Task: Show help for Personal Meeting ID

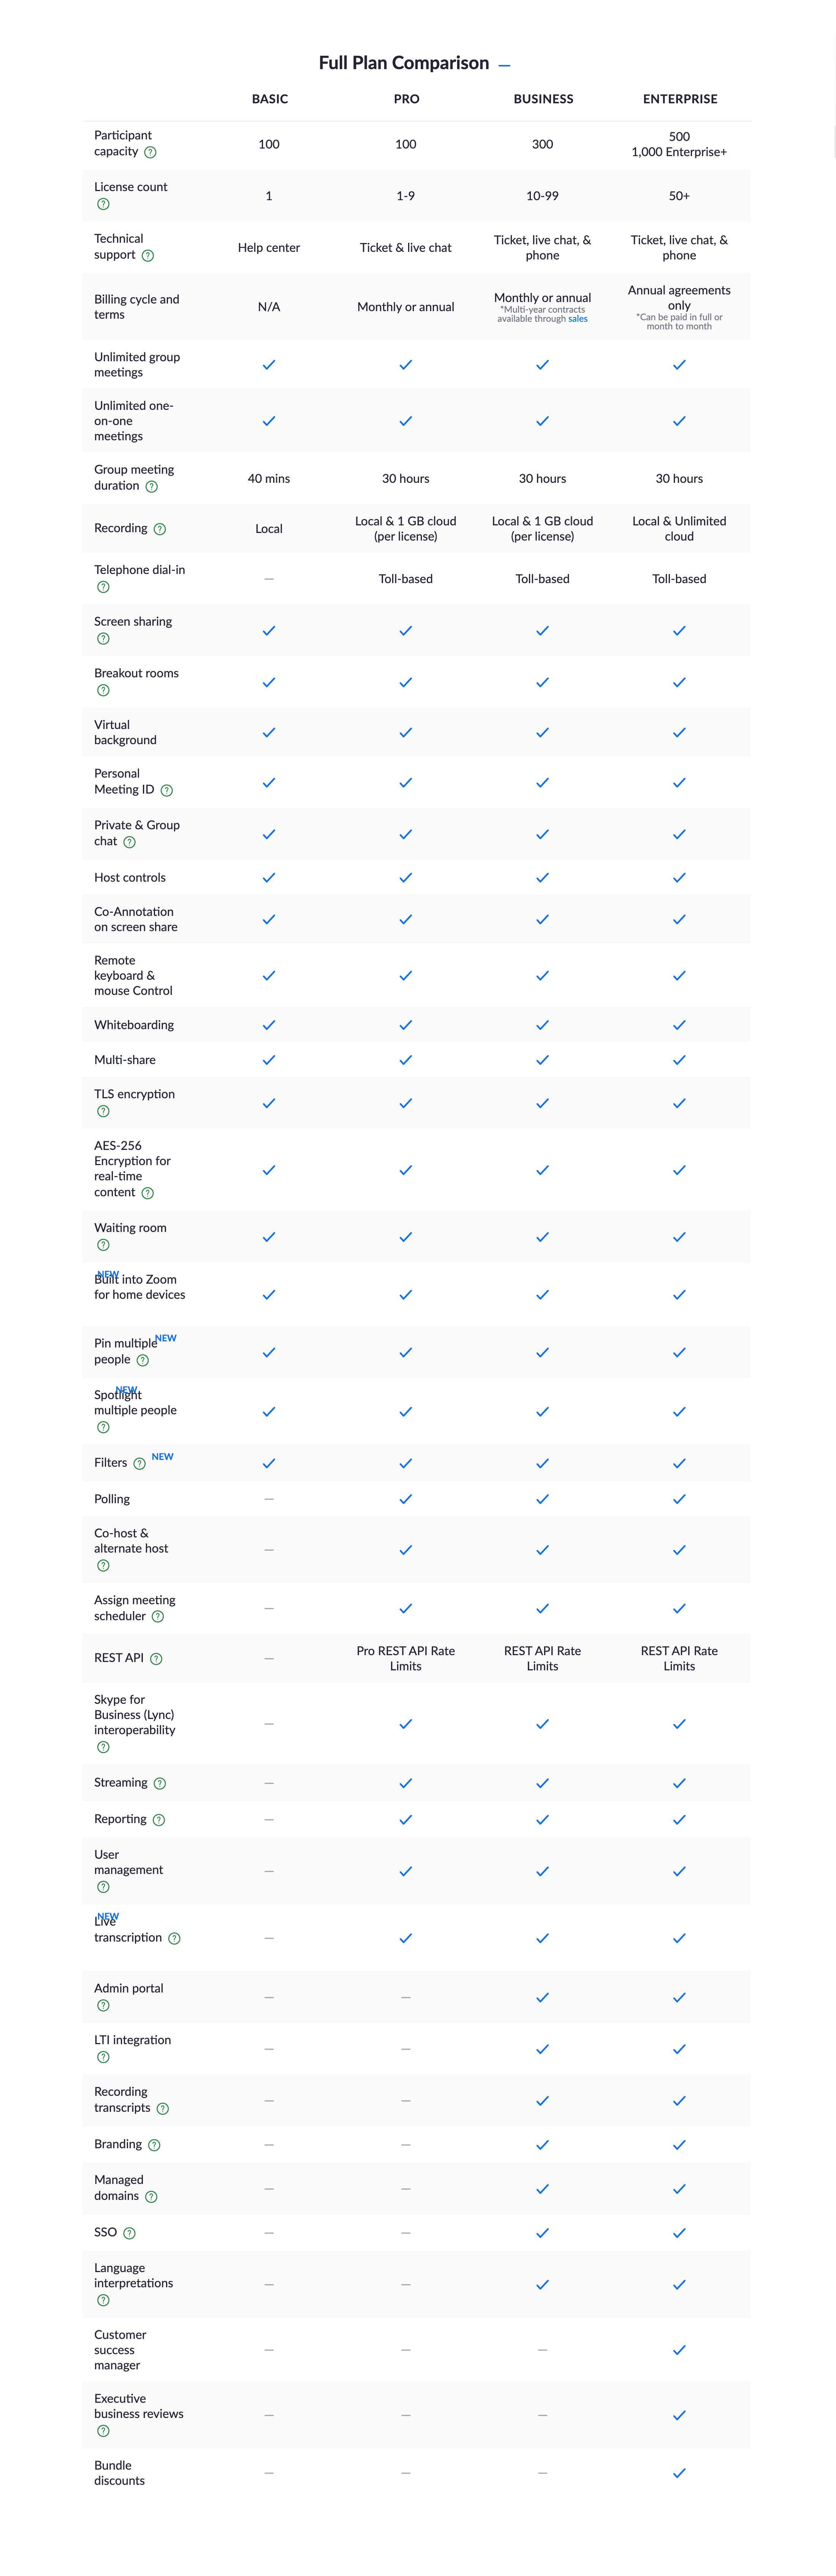Action: 167,790
